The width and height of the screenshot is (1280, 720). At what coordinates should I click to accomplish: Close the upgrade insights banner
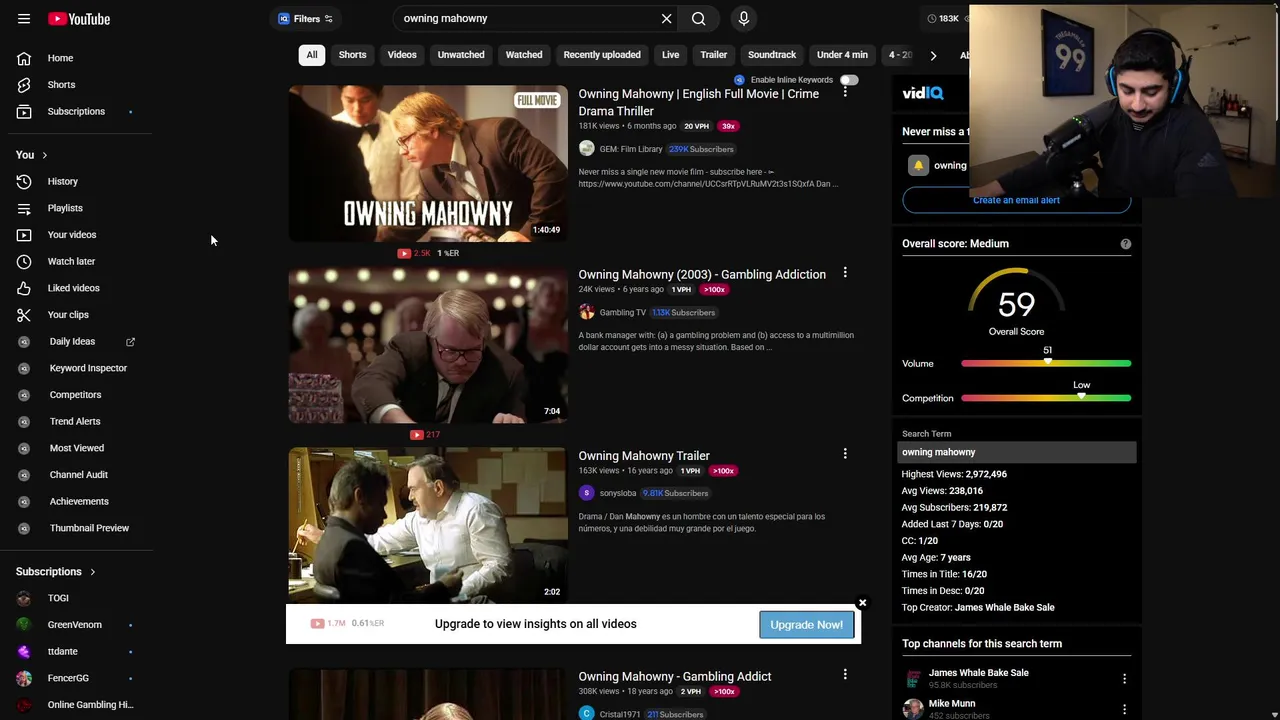[862, 603]
